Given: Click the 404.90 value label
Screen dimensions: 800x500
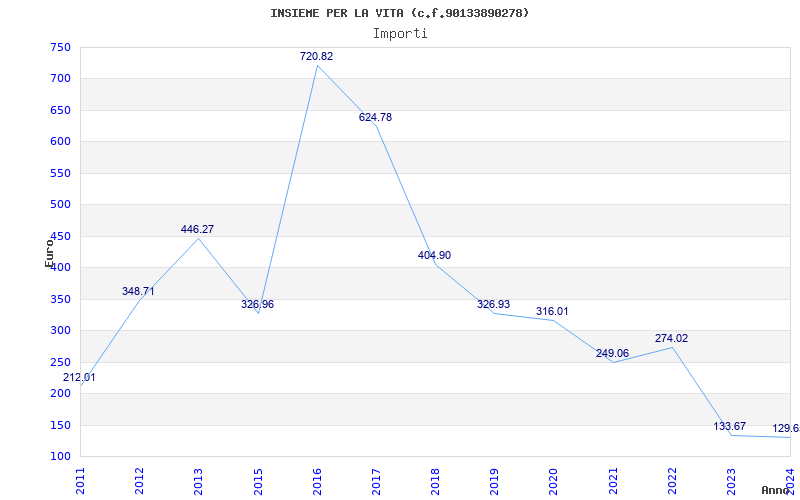Looking at the screenshot, I should (x=435, y=255).
